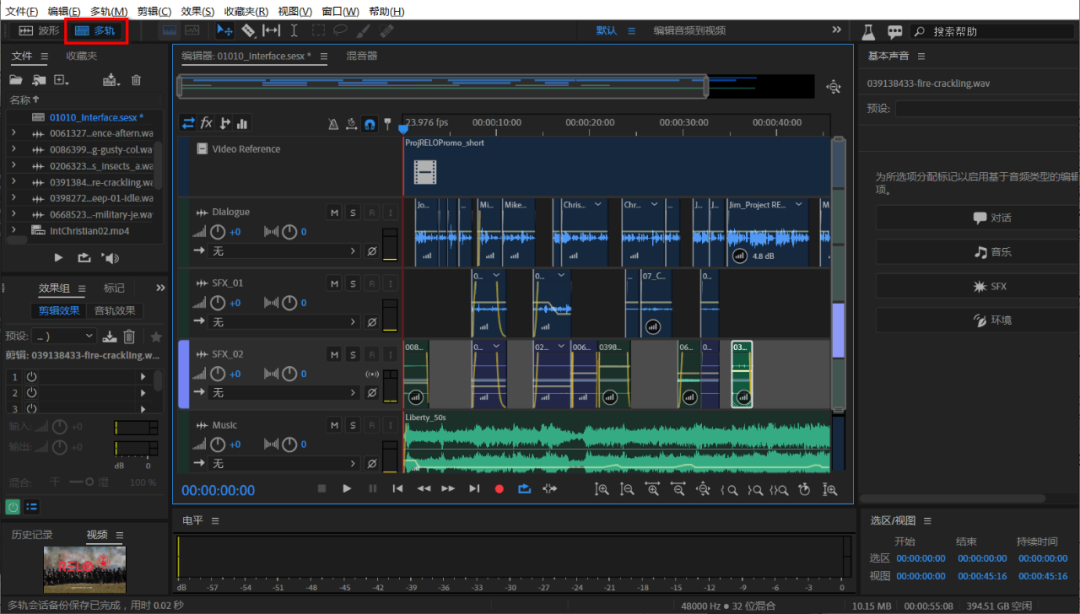Click the beaker icon in top bar
Viewport: 1080px width, 614px height.
click(869, 31)
